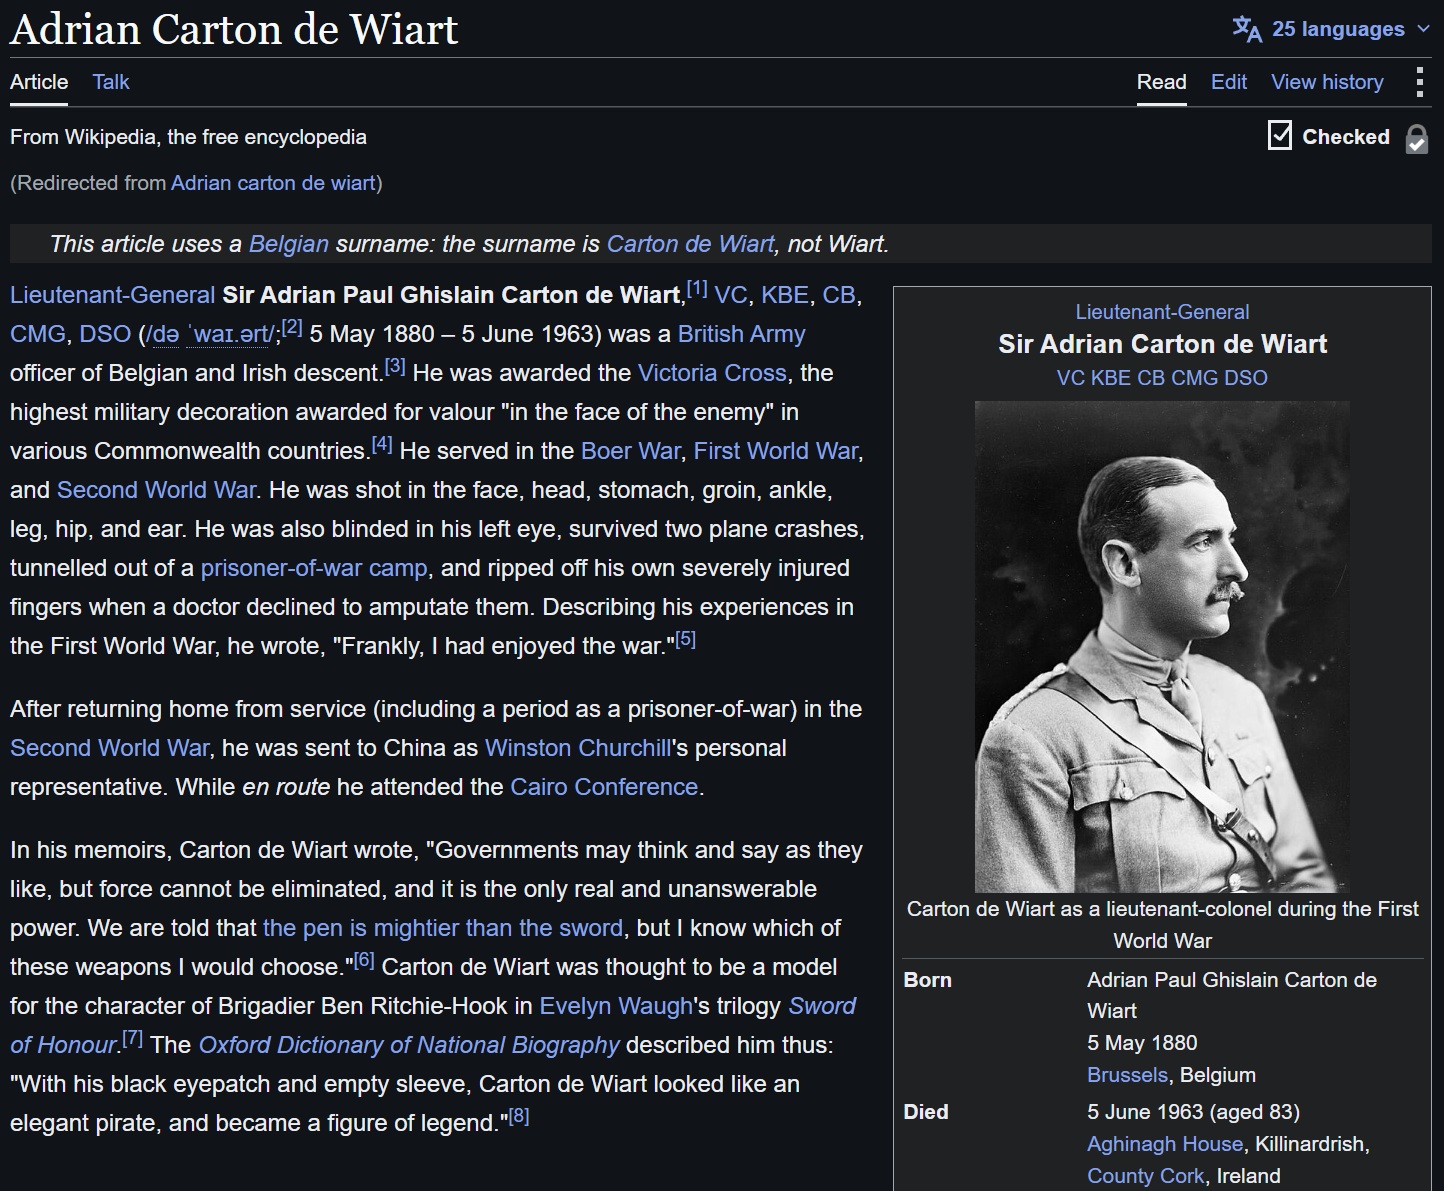Viewport: 1444px width, 1191px height.
Task: Click the CMG link in the infobox
Action: (x=1195, y=378)
